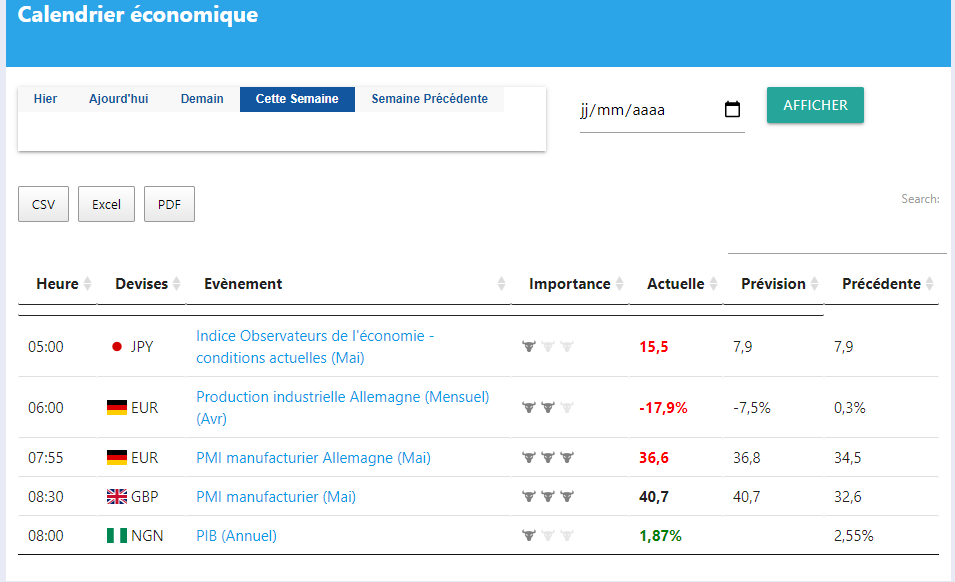Open the calendar date picker icon
This screenshot has height=582, width=955.
[732, 110]
